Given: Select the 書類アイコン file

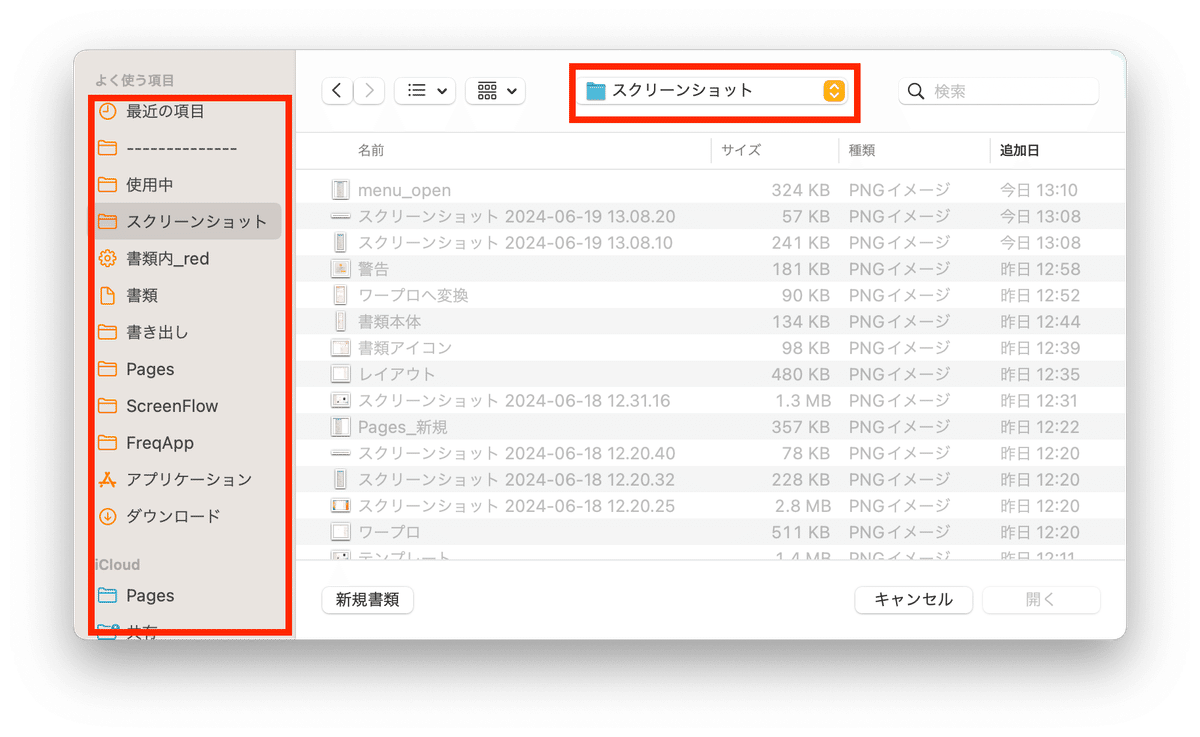Looking at the screenshot, I should tap(710, 348).
